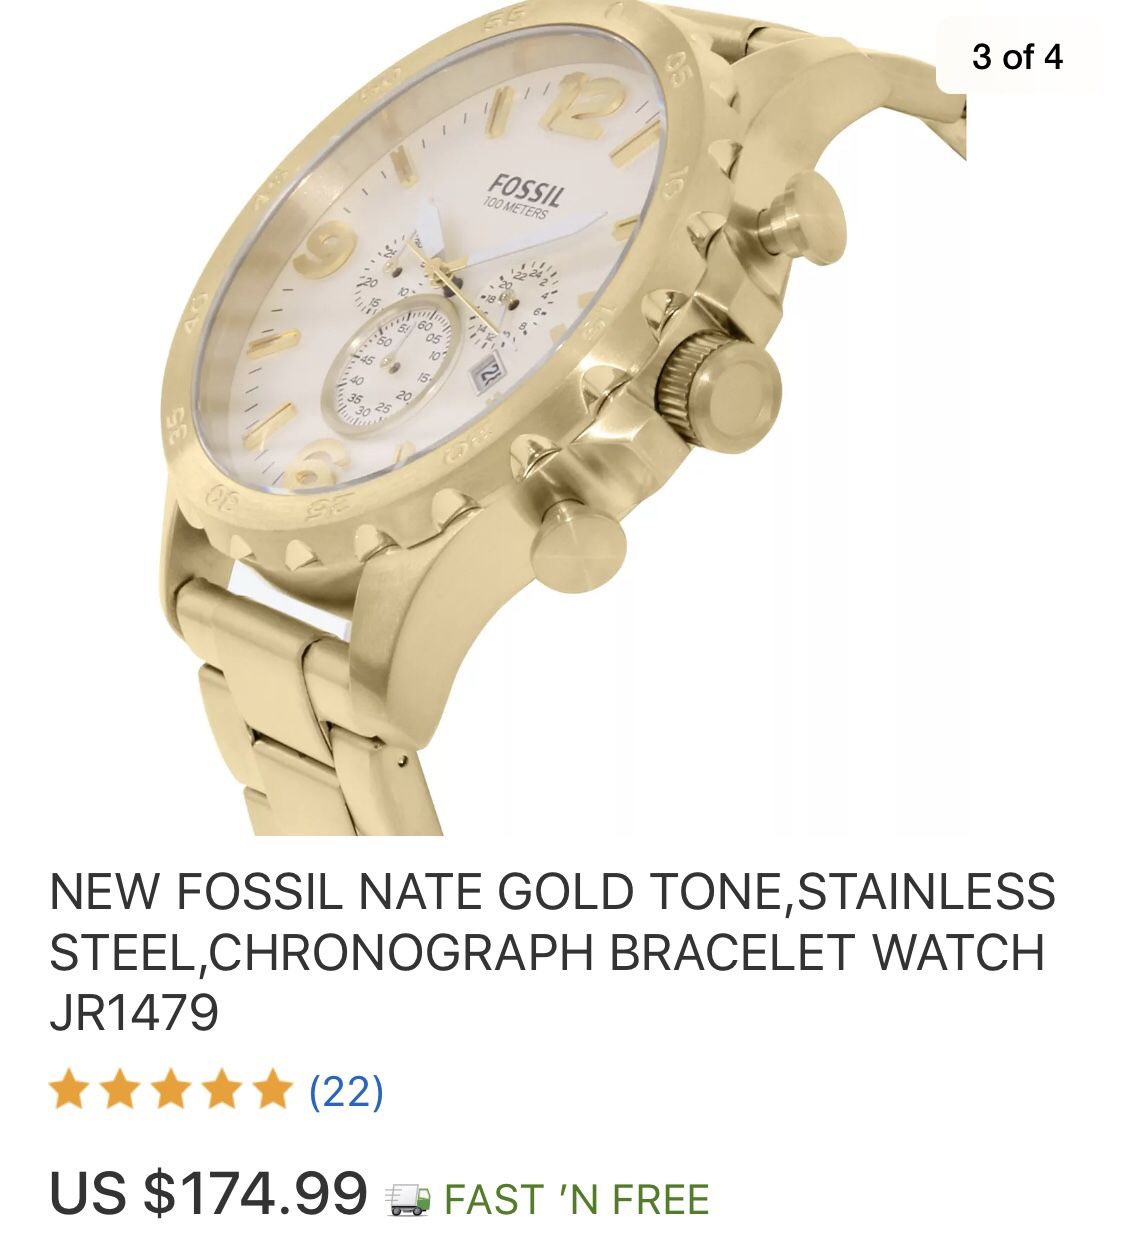This screenshot has width=1121, height=1247.
Task: Tap the "3 of 4" image counter badge
Action: [1017, 57]
